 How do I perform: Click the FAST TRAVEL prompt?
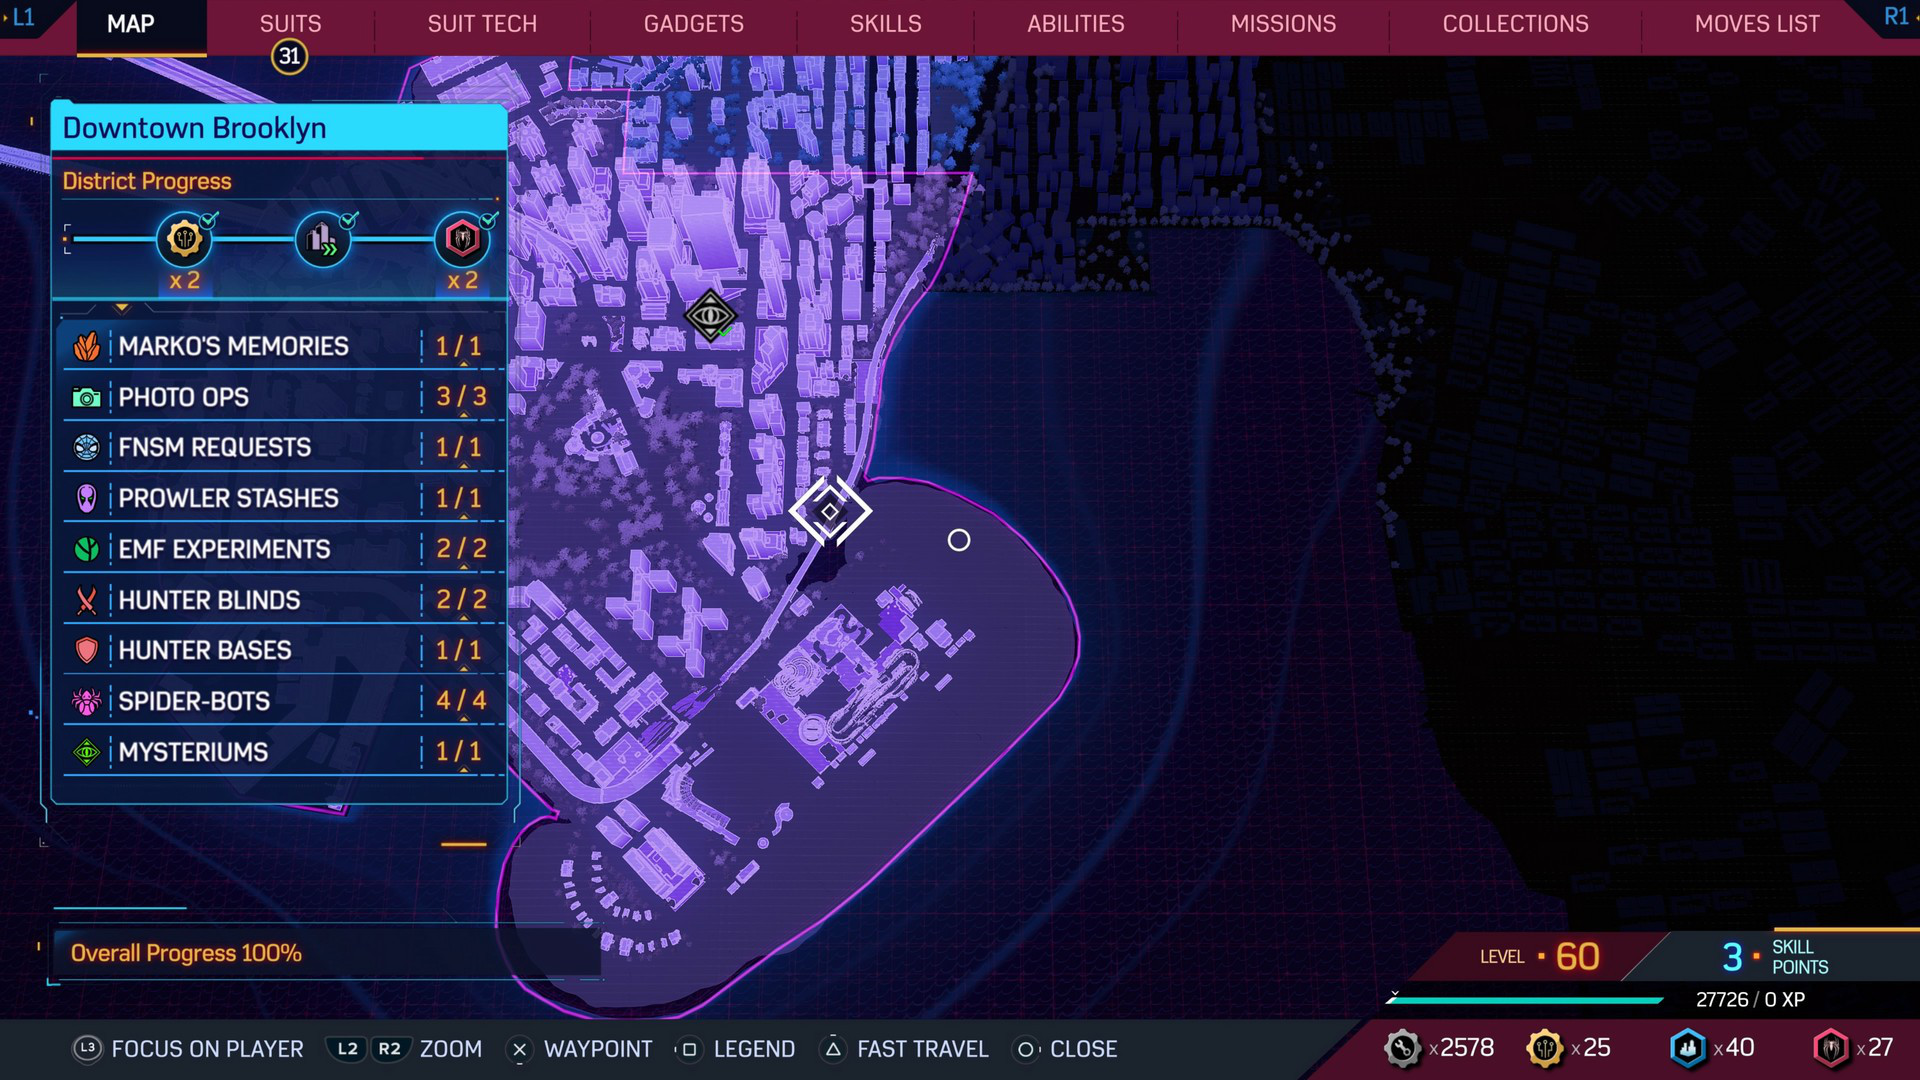[x=904, y=1049]
